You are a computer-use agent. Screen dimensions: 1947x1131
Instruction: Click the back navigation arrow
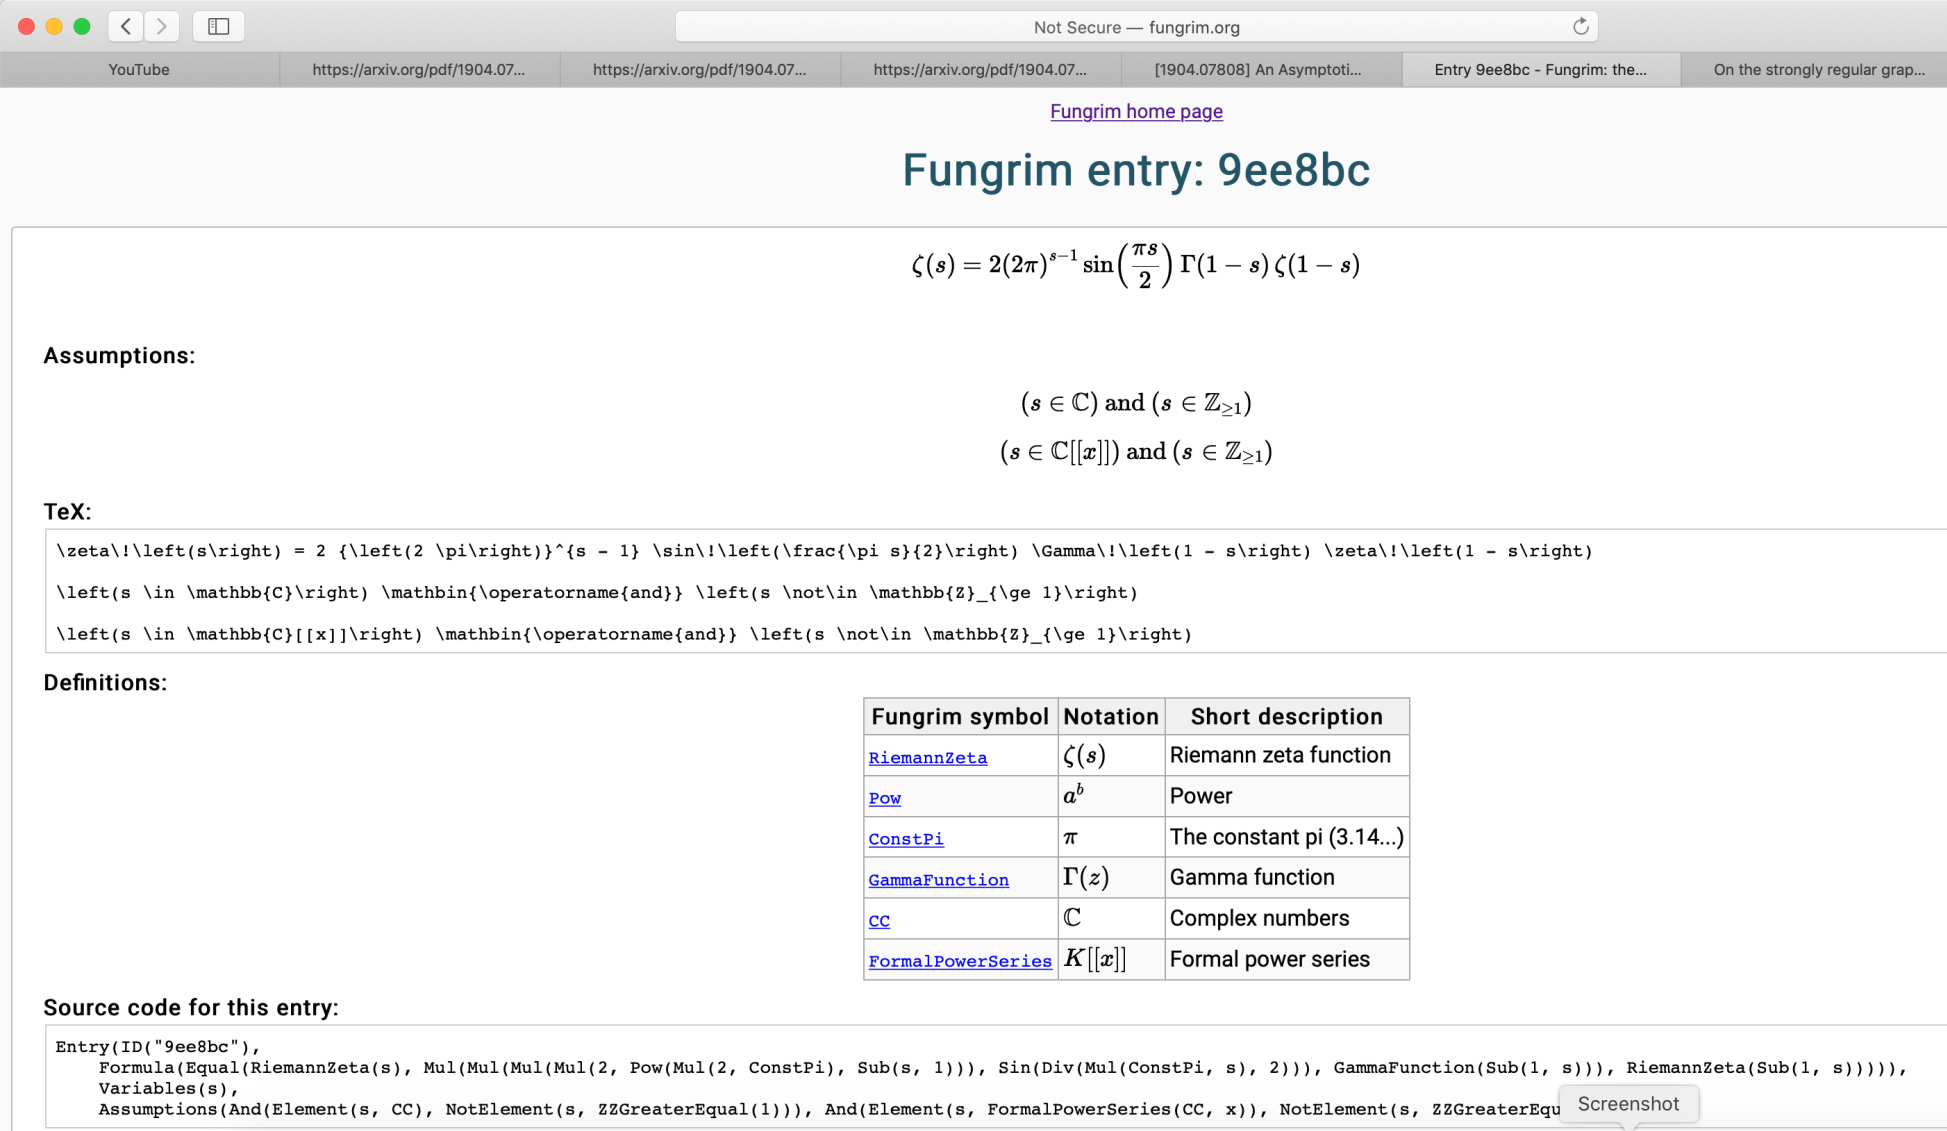(x=125, y=26)
